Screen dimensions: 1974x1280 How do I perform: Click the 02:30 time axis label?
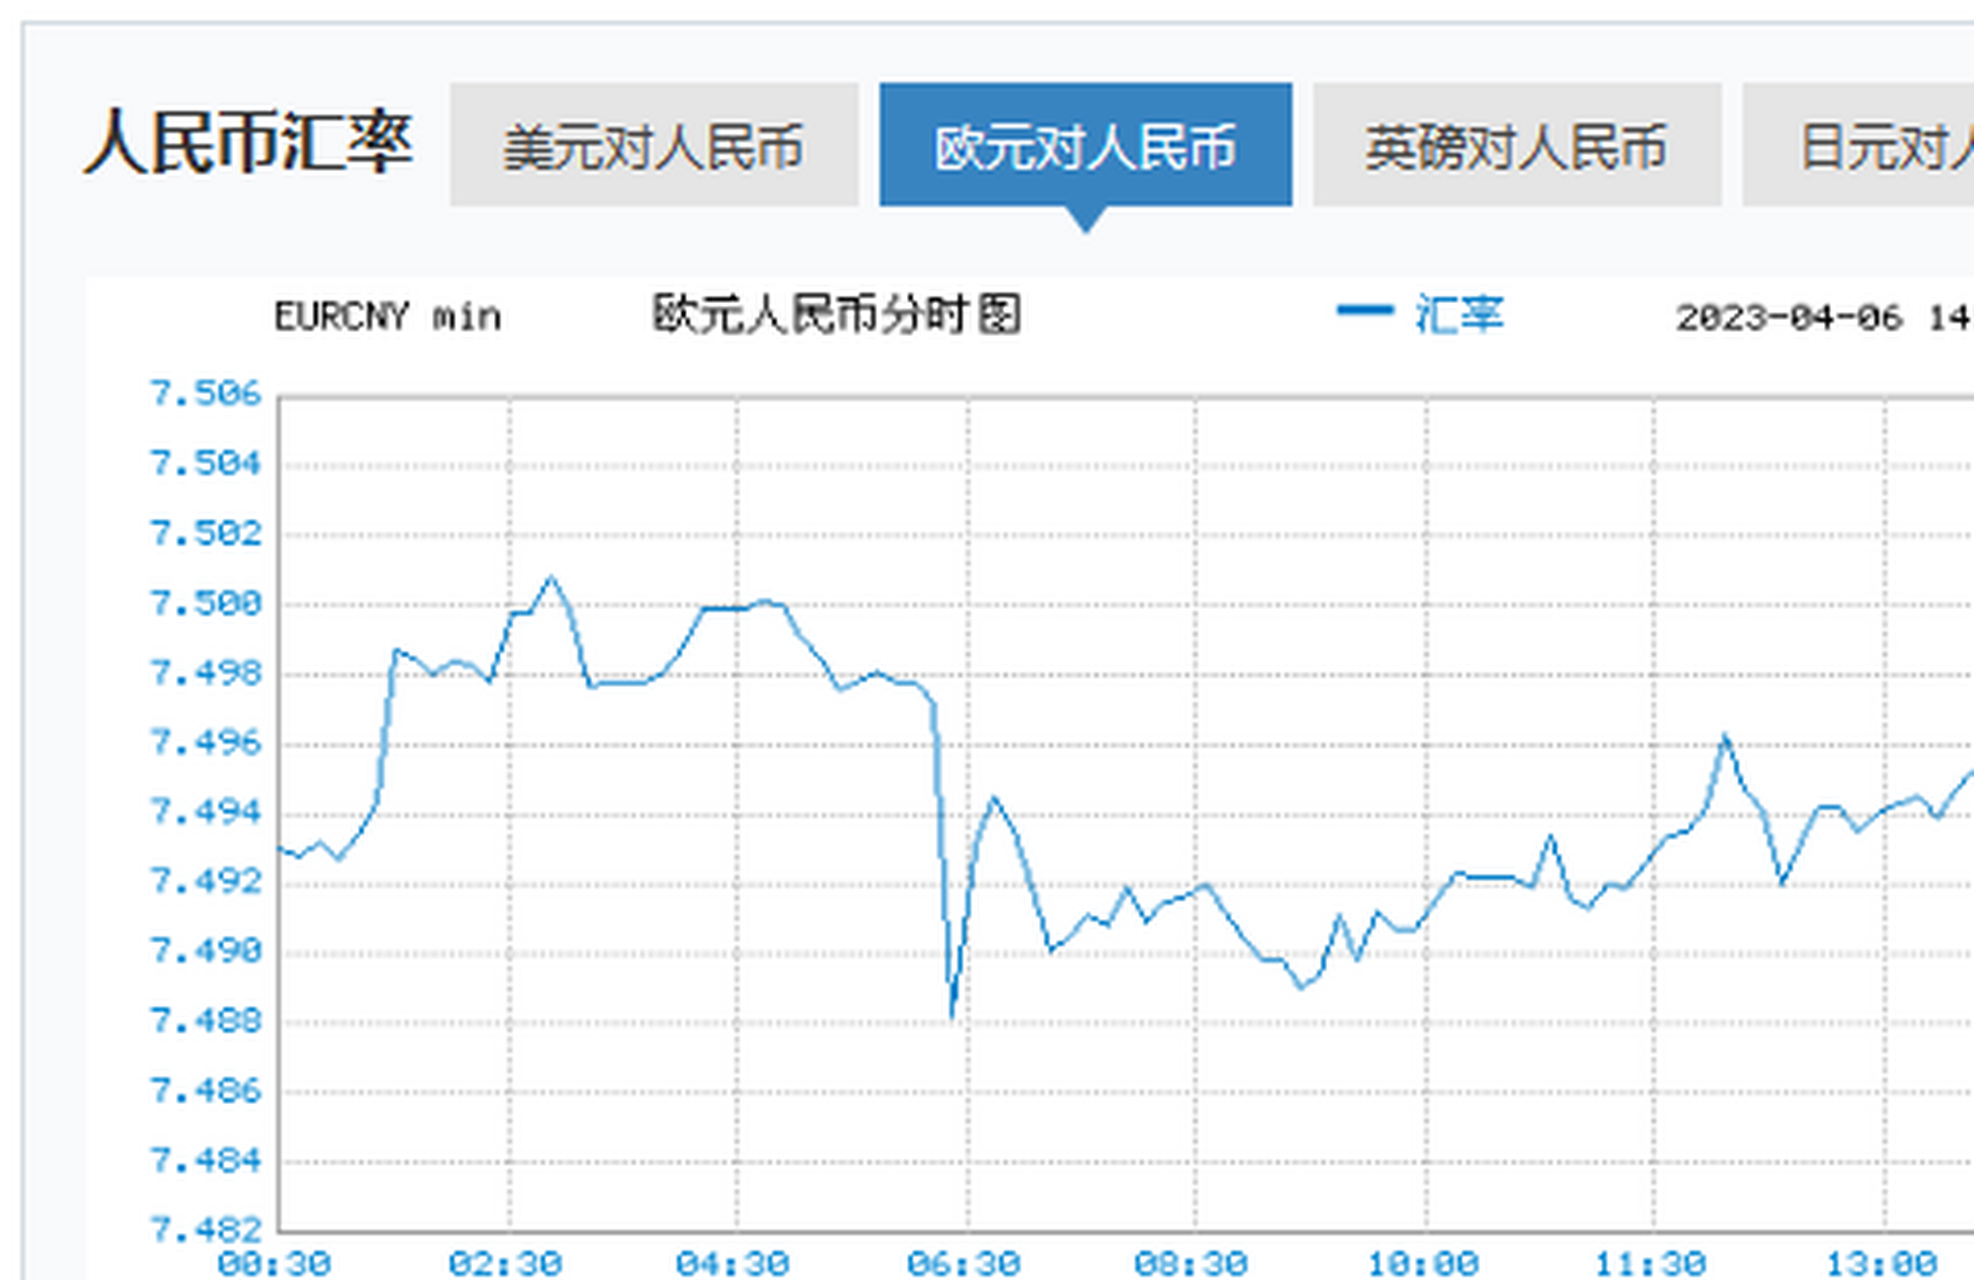tap(506, 1264)
